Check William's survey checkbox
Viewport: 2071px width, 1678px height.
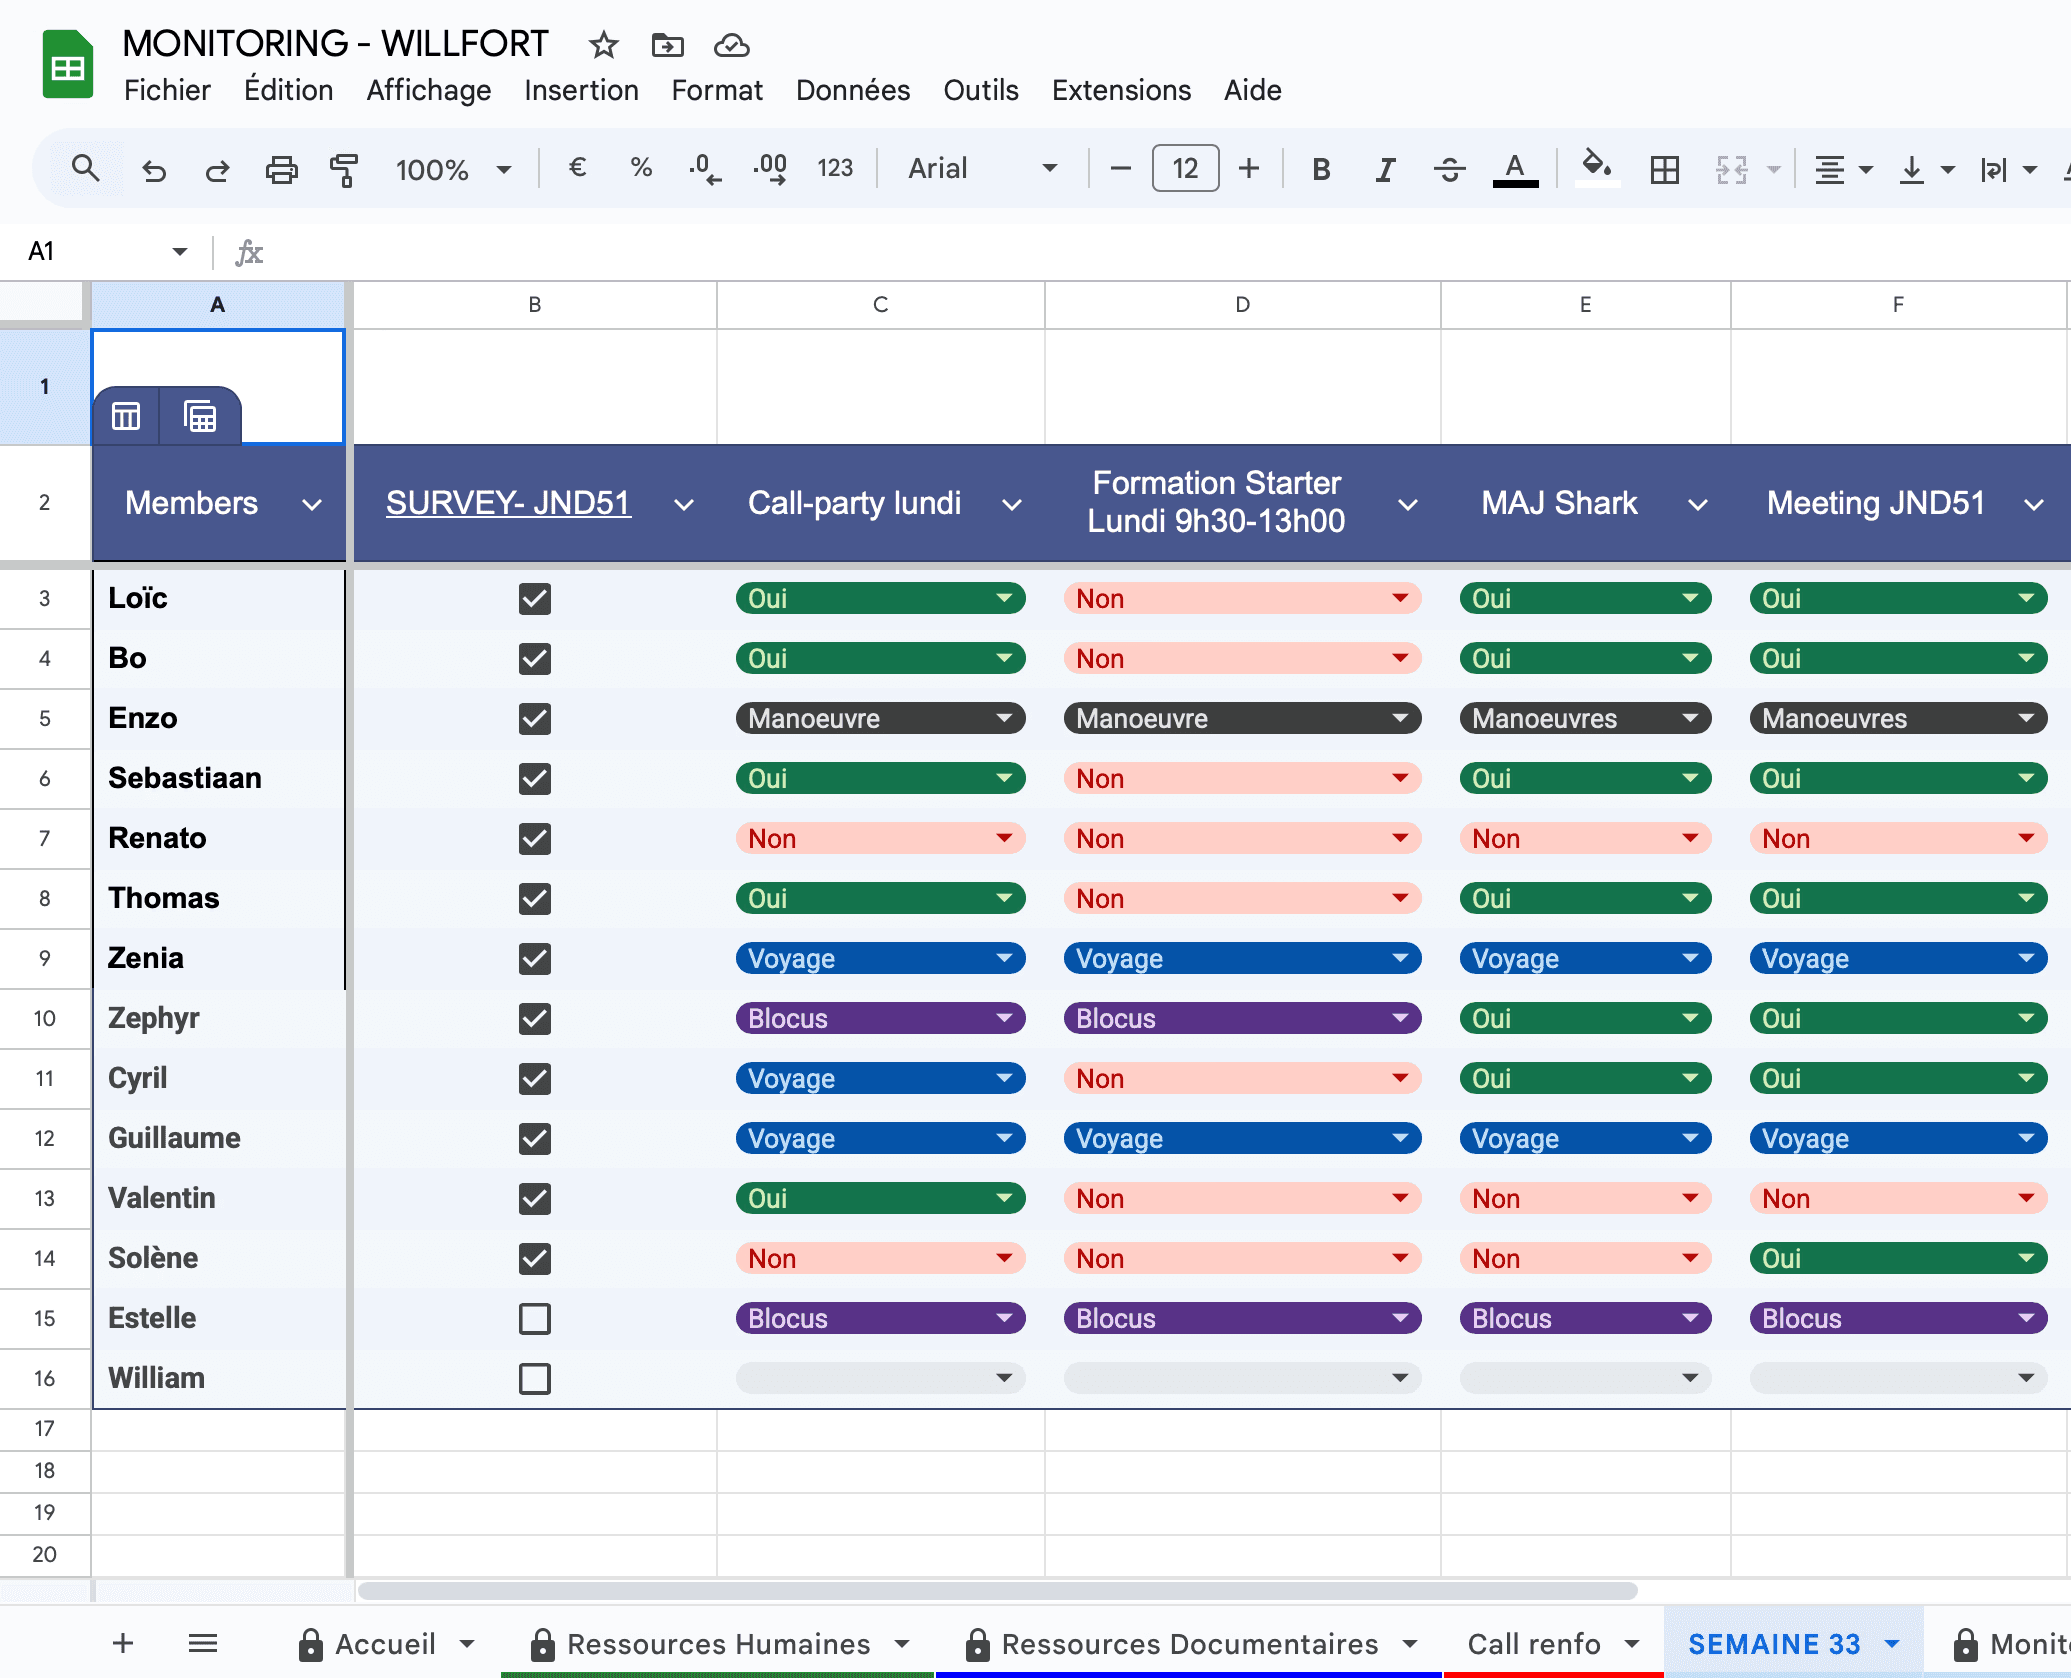tap(535, 1378)
